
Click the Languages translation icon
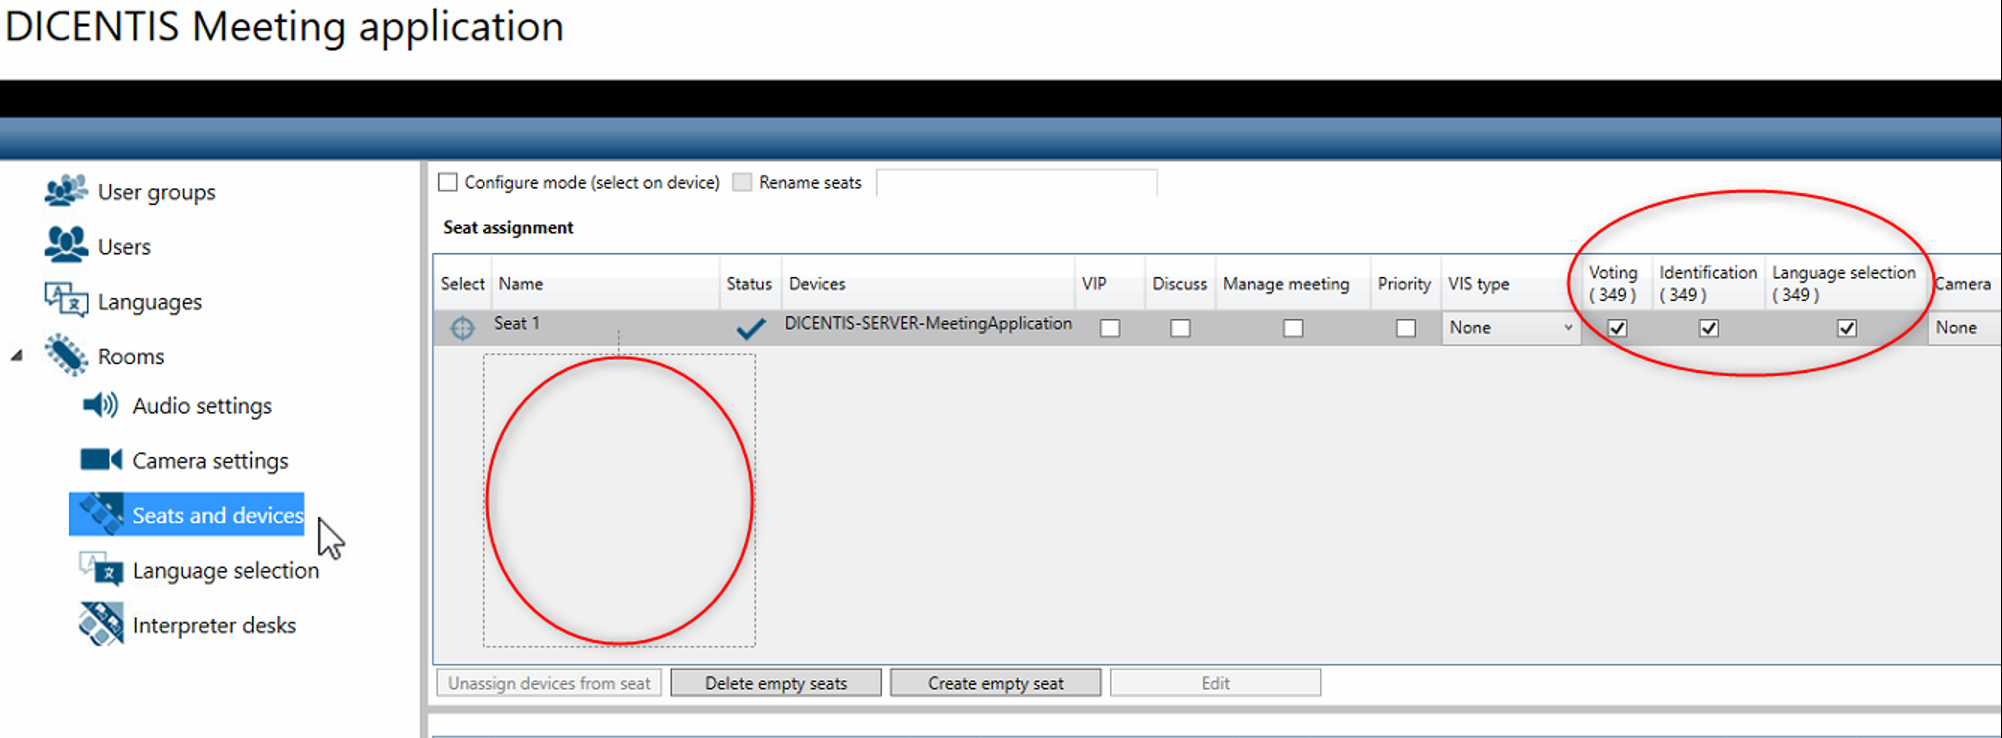click(x=66, y=300)
